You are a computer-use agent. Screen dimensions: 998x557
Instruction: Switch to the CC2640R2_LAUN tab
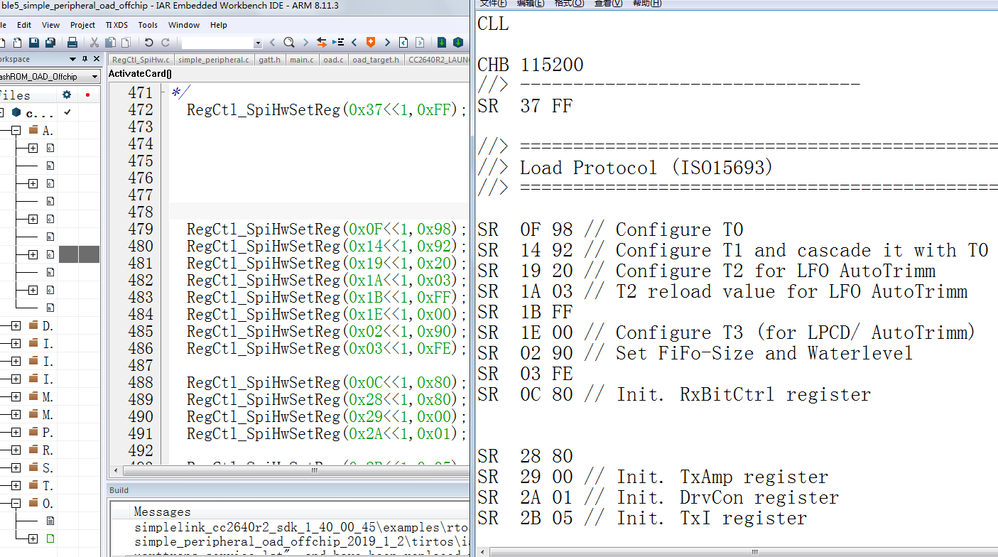(x=438, y=60)
